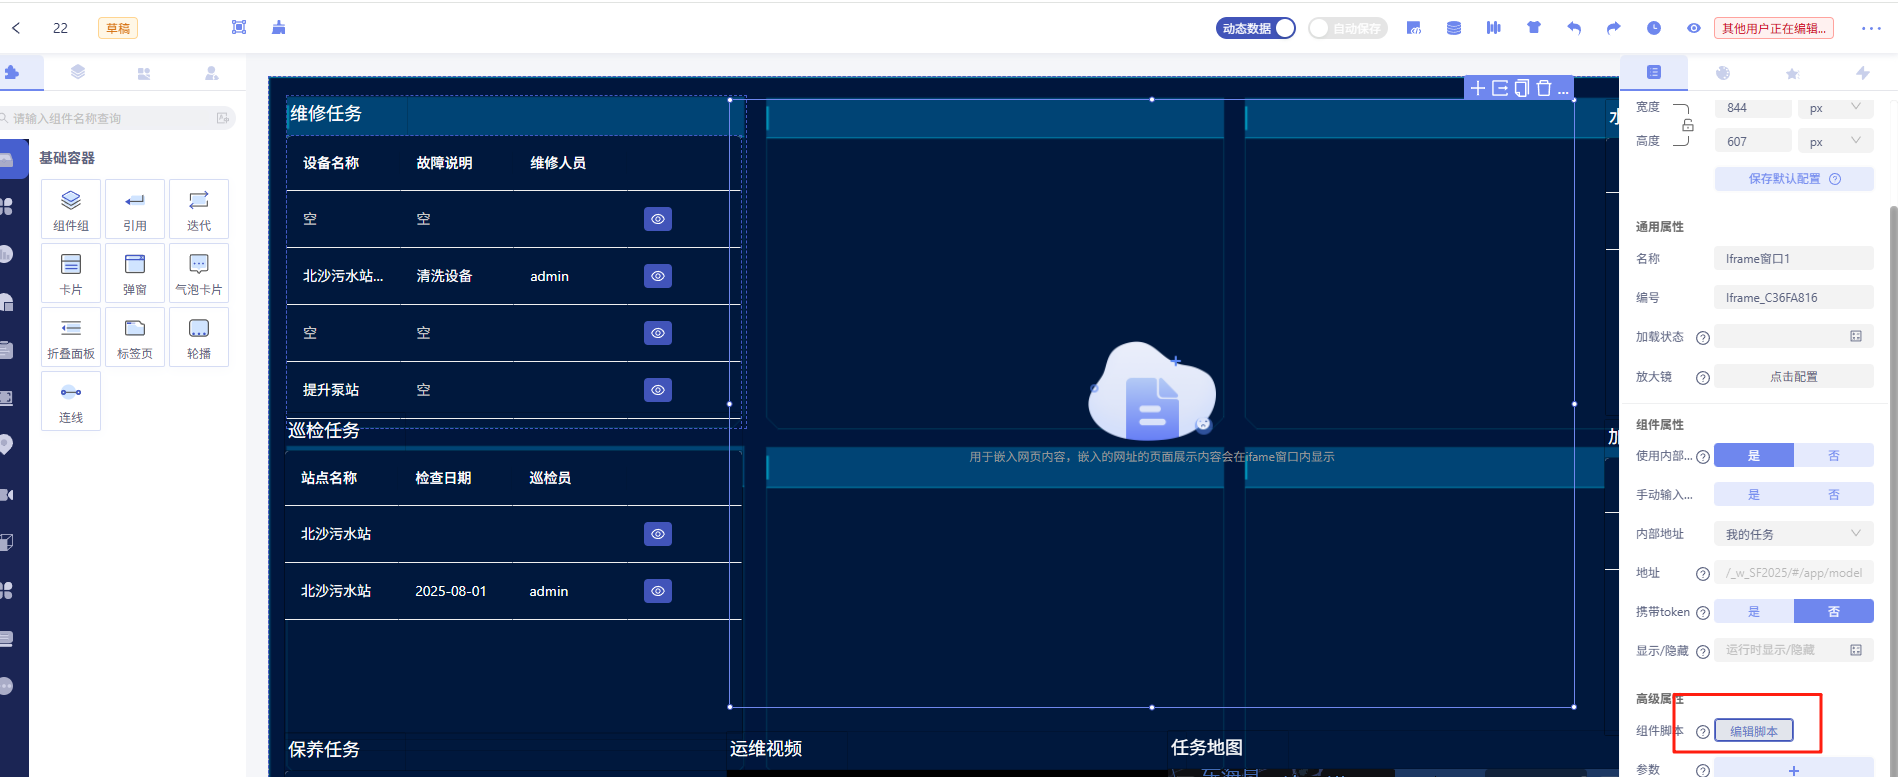Switch to the components puzzle tab

coord(12,72)
